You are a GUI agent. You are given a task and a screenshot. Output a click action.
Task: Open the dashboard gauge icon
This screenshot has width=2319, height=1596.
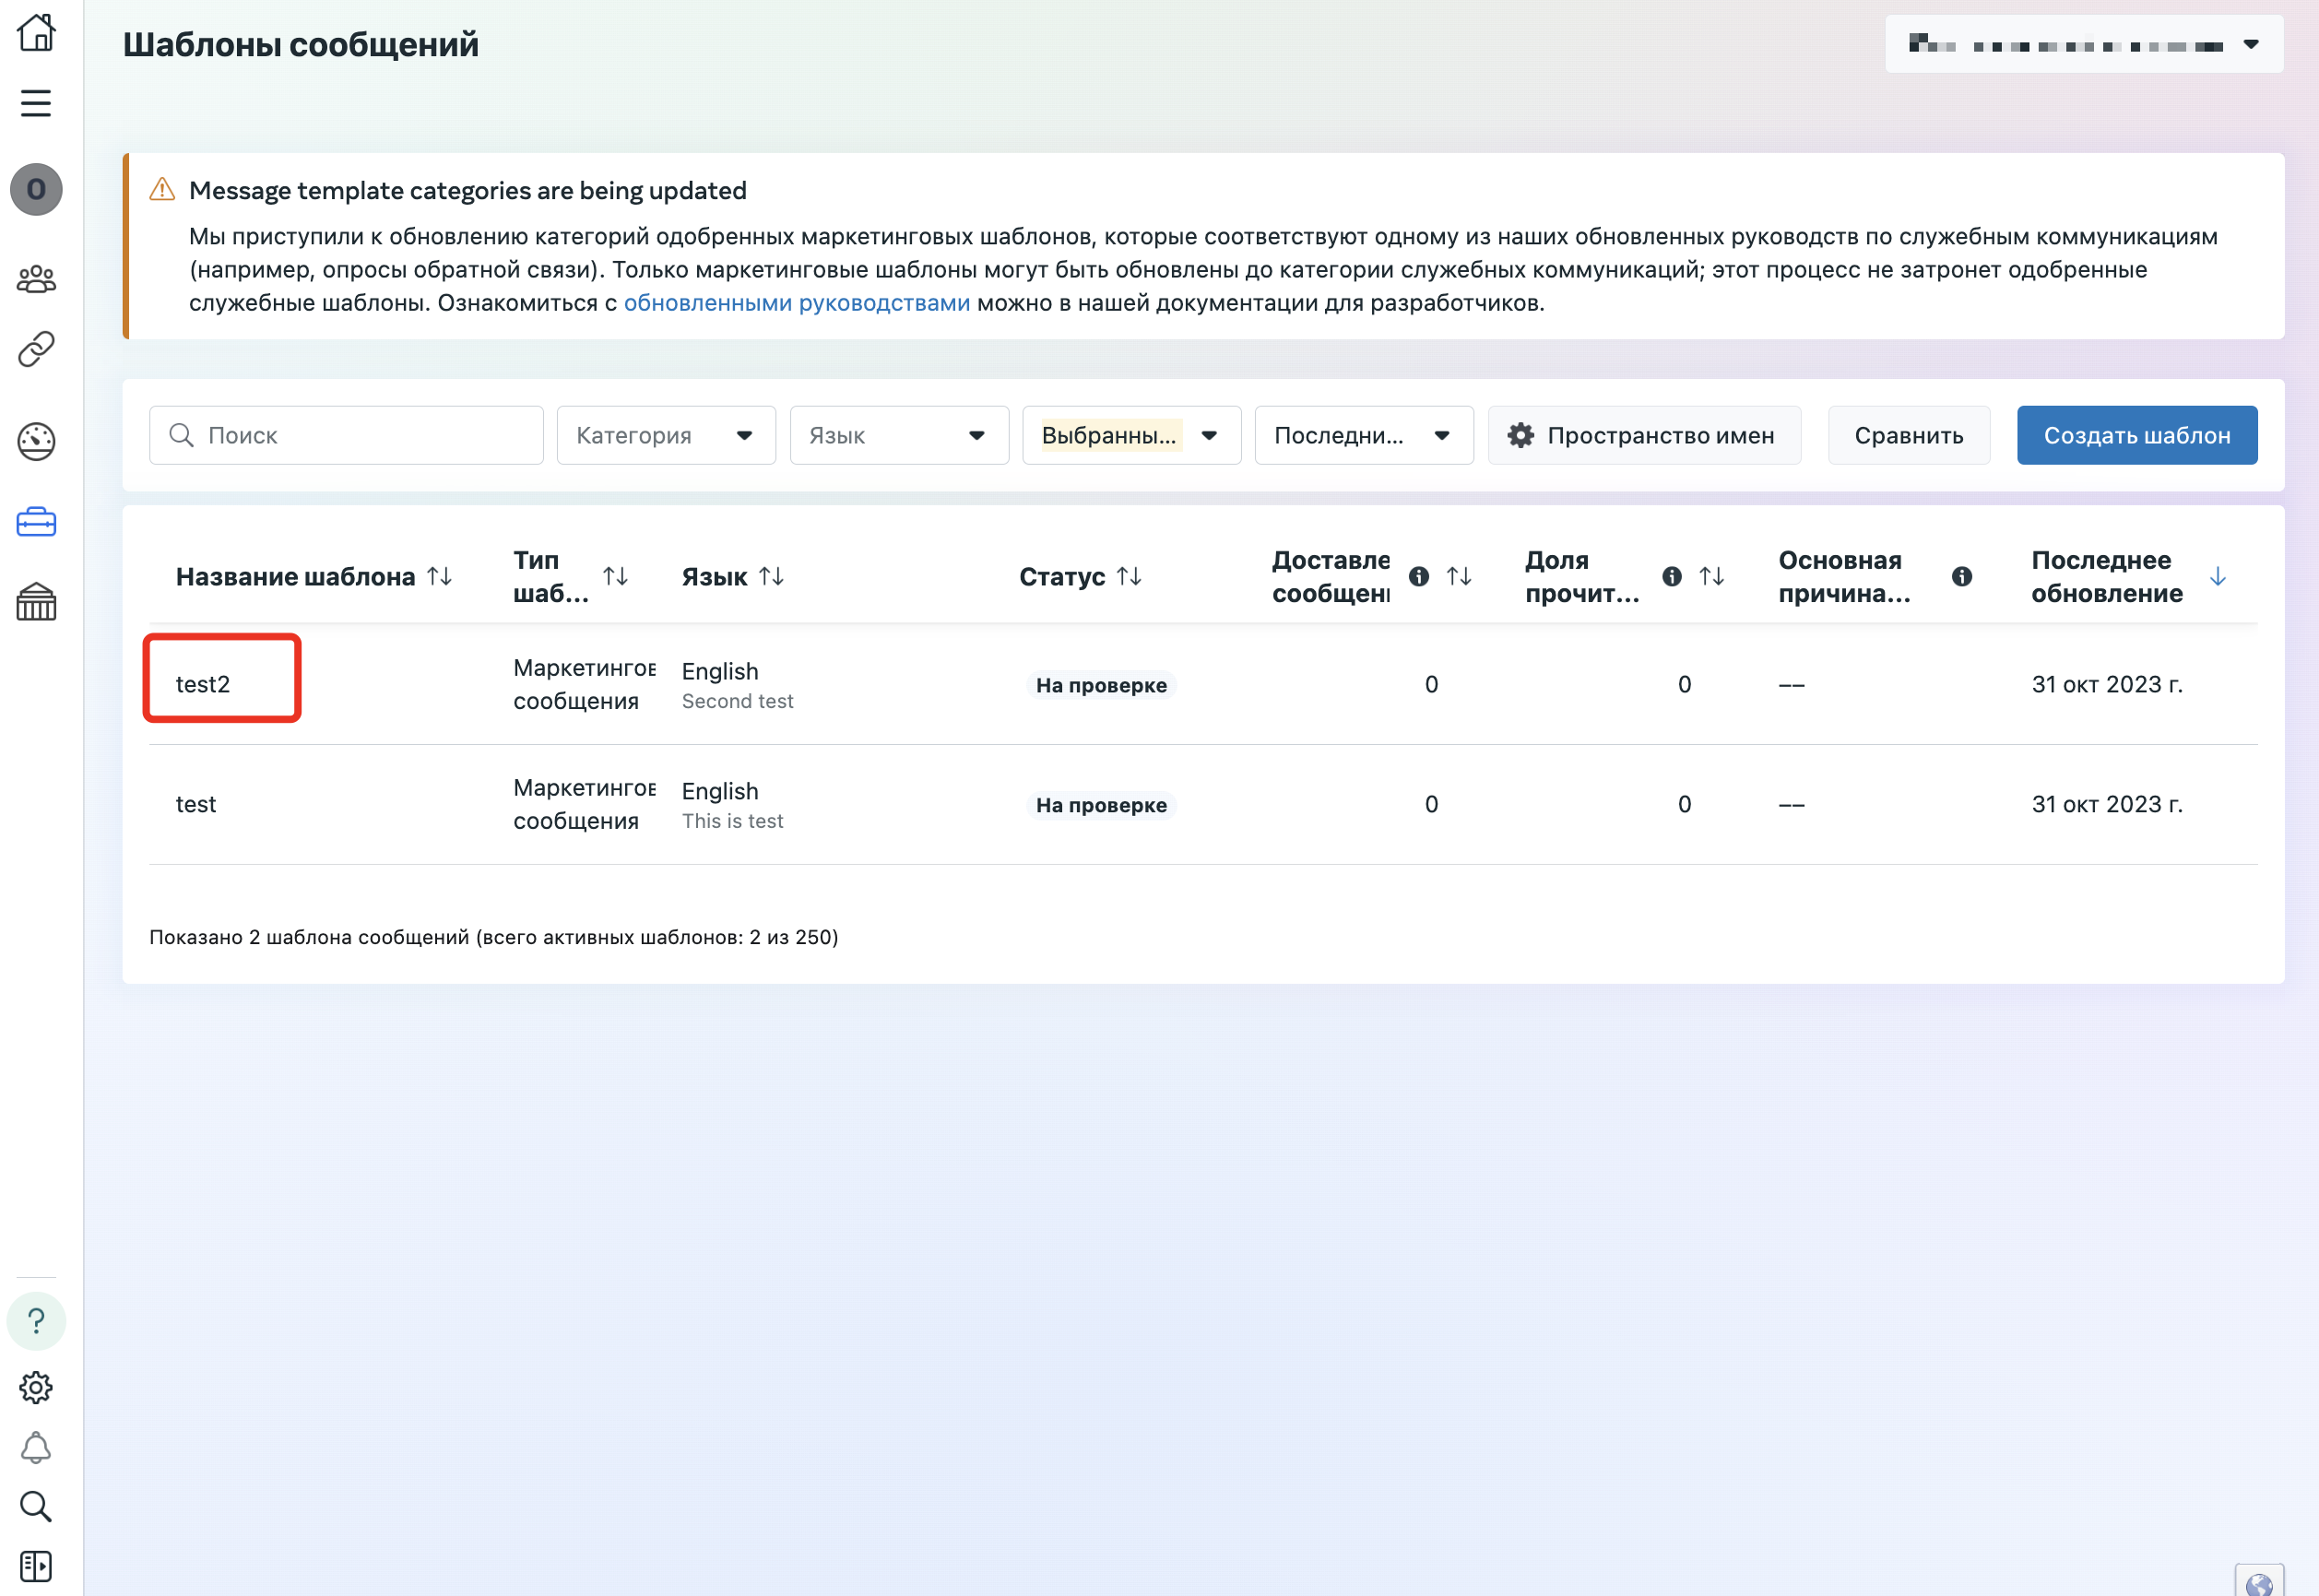click(36, 441)
